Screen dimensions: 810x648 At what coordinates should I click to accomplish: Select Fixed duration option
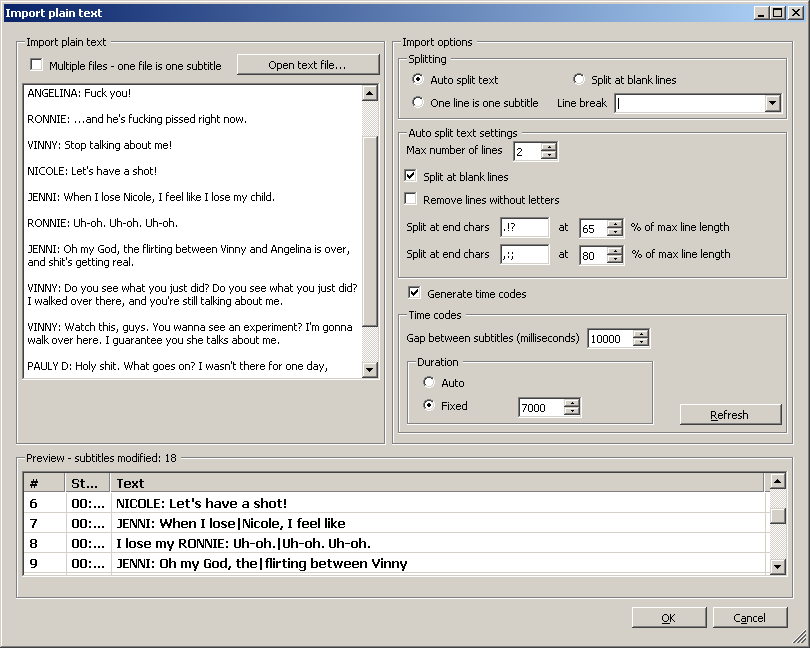coord(427,406)
